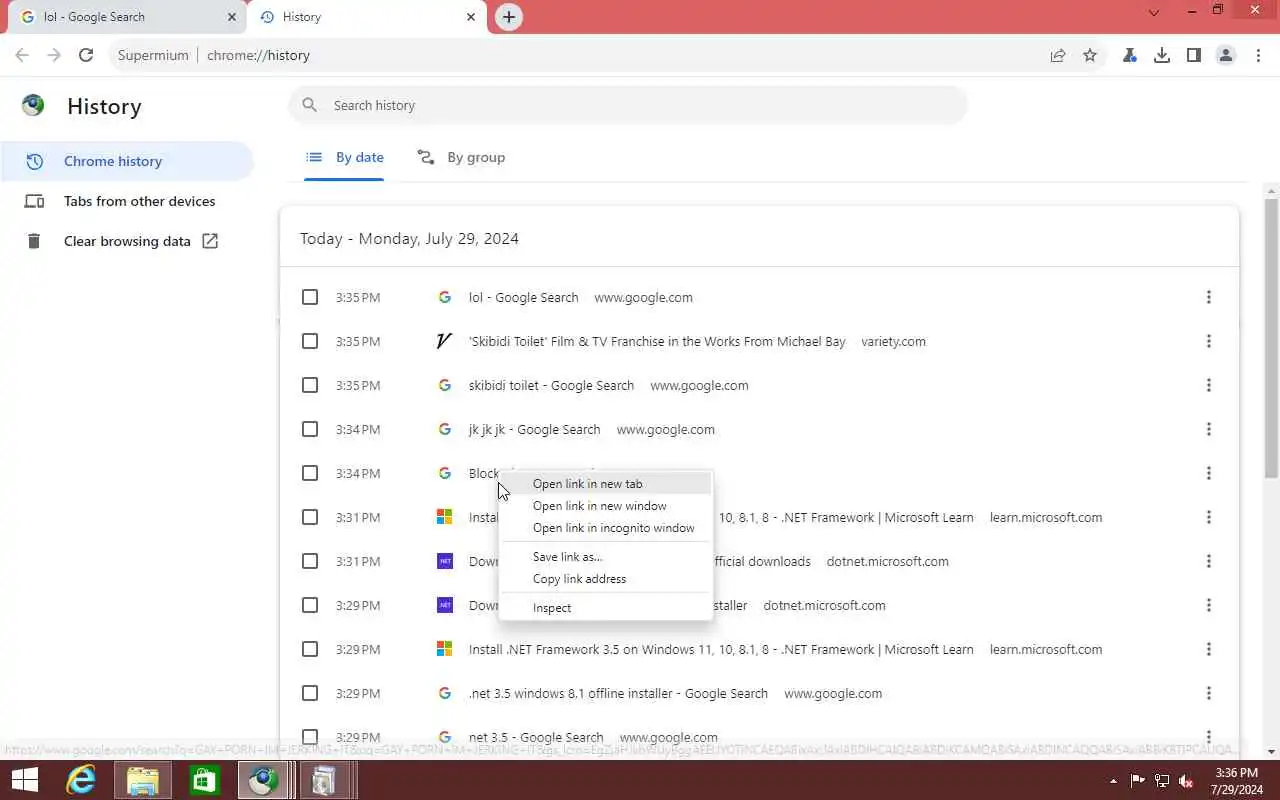Check the Skibidi Toilet variety.com entry box
Screen dimensions: 1280x800
310,341
